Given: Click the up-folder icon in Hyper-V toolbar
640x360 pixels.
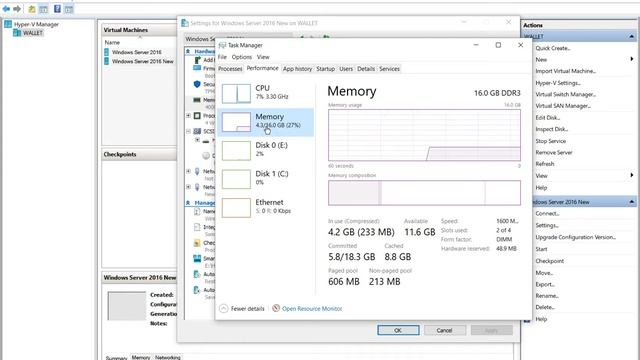Looking at the screenshot, I should pos(31,9).
